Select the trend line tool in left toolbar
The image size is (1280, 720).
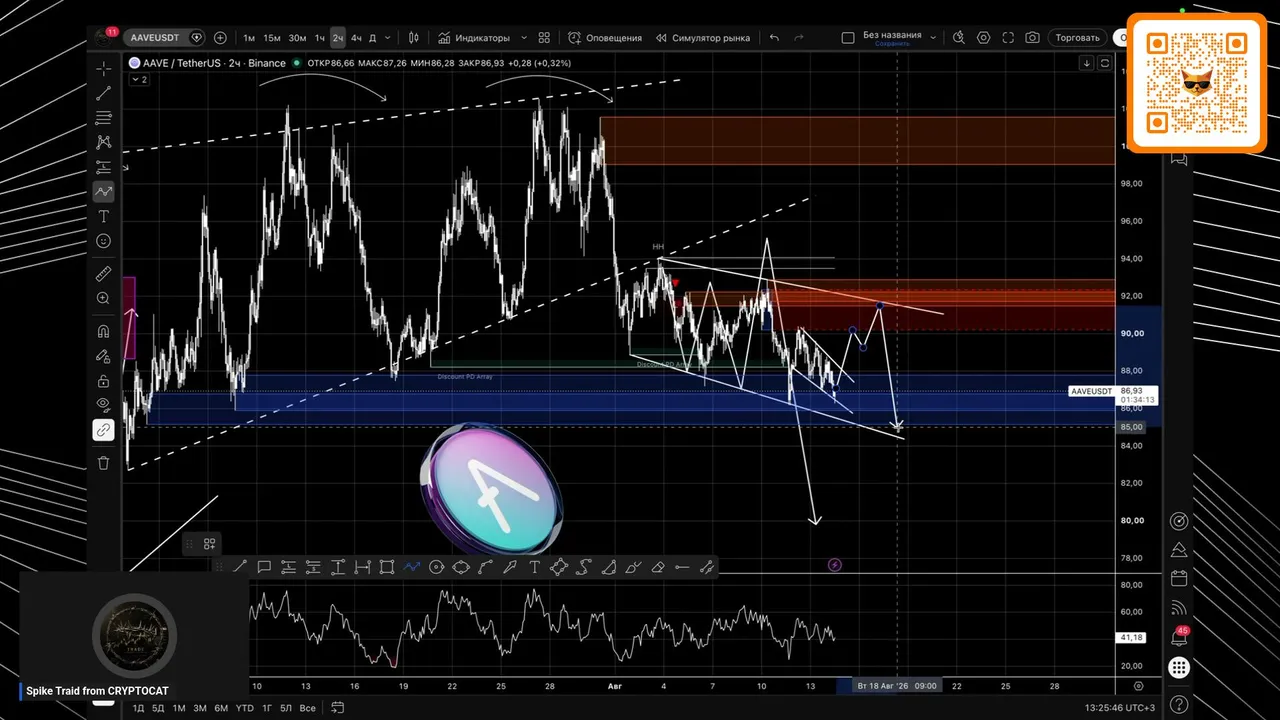tap(104, 93)
